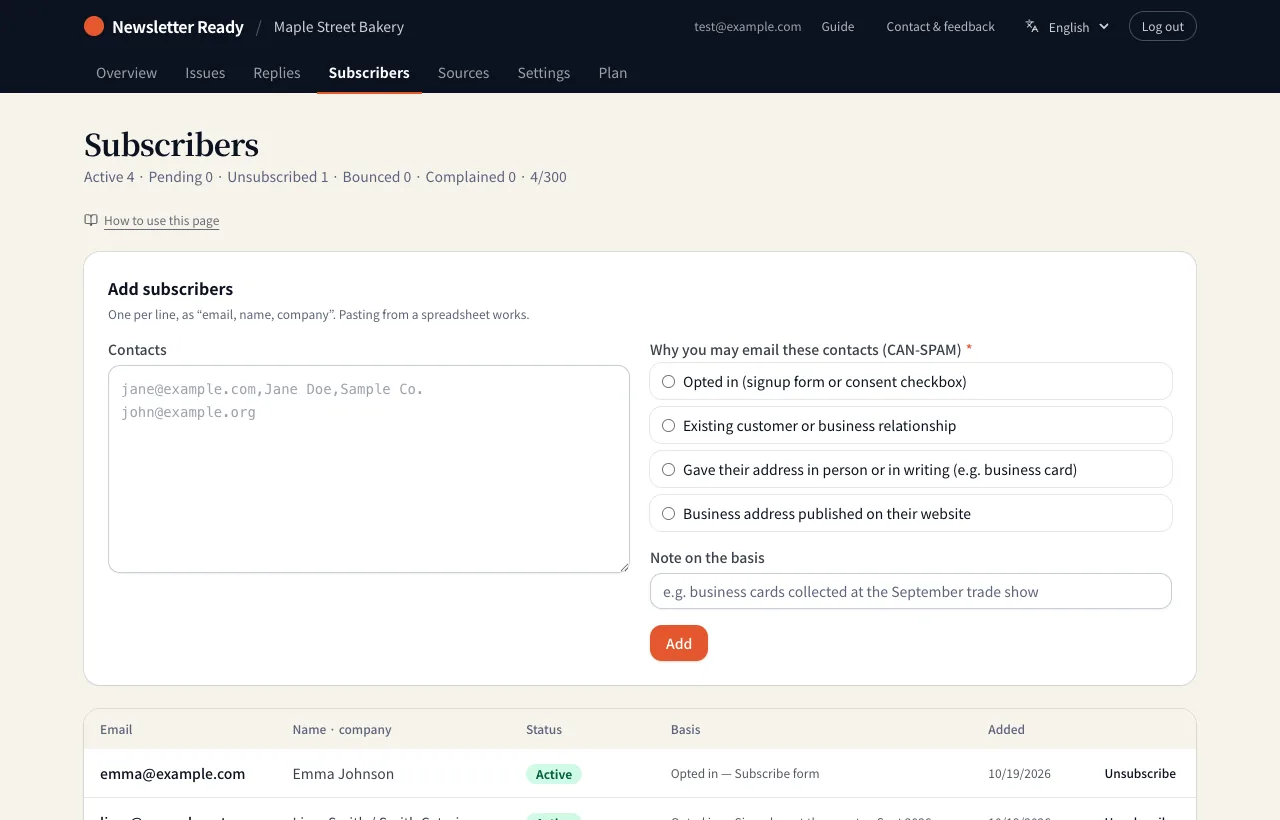Unsubscribe emma@example.com

click(1140, 774)
